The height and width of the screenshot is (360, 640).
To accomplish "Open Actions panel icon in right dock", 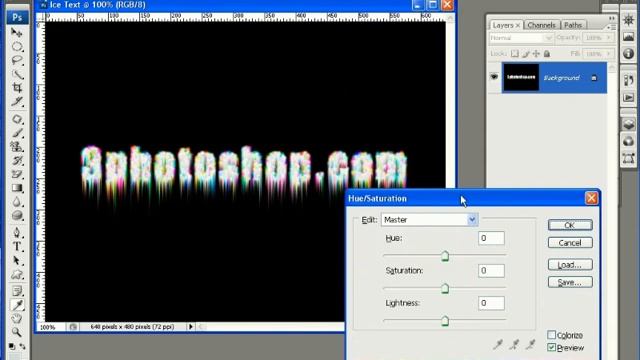I will click(x=629, y=98).
